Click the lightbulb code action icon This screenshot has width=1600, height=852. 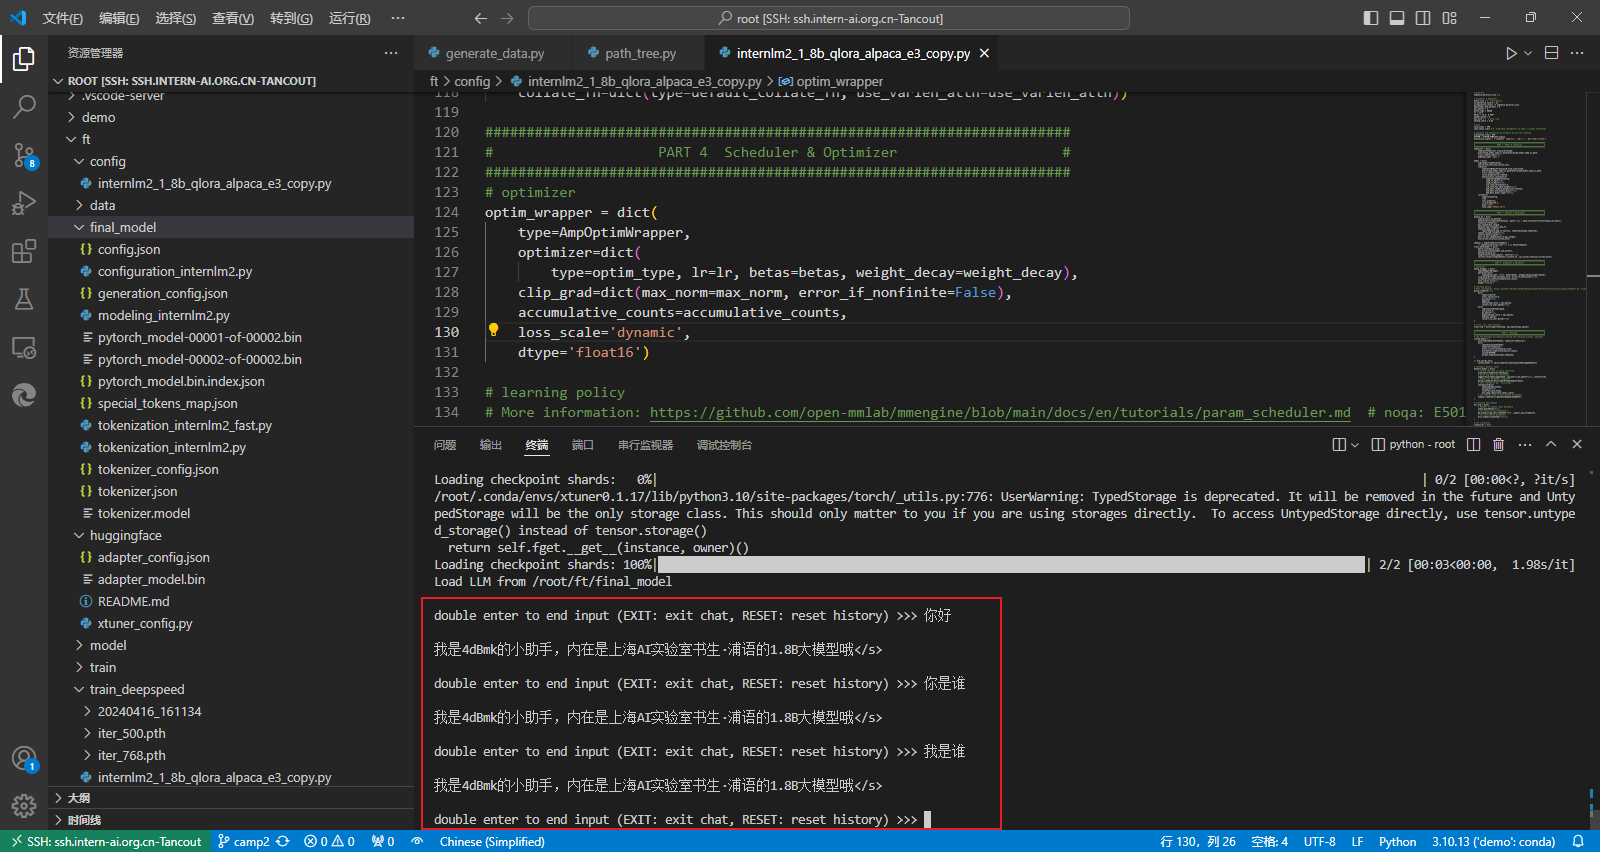(x=493, y=330)
